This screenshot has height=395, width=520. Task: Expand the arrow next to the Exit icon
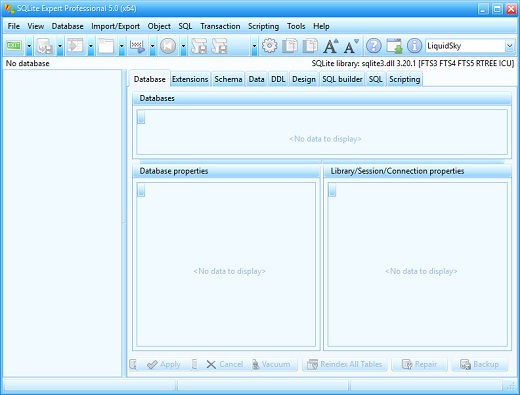[29, 46]
